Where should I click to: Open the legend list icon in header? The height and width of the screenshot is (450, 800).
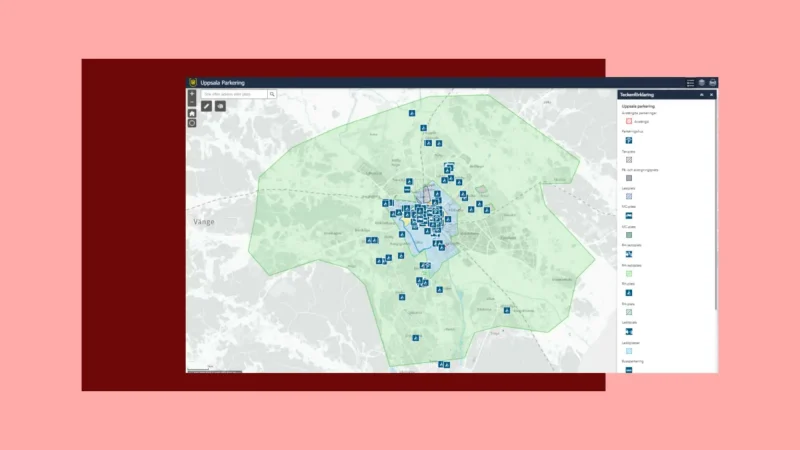690,83
